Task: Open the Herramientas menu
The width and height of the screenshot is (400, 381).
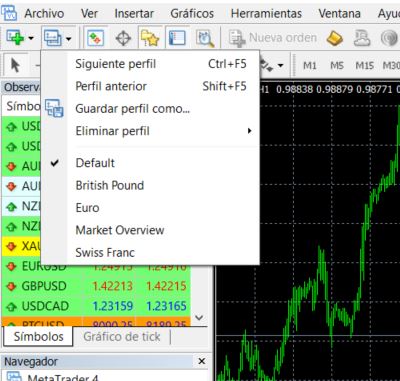Action: 266,14
